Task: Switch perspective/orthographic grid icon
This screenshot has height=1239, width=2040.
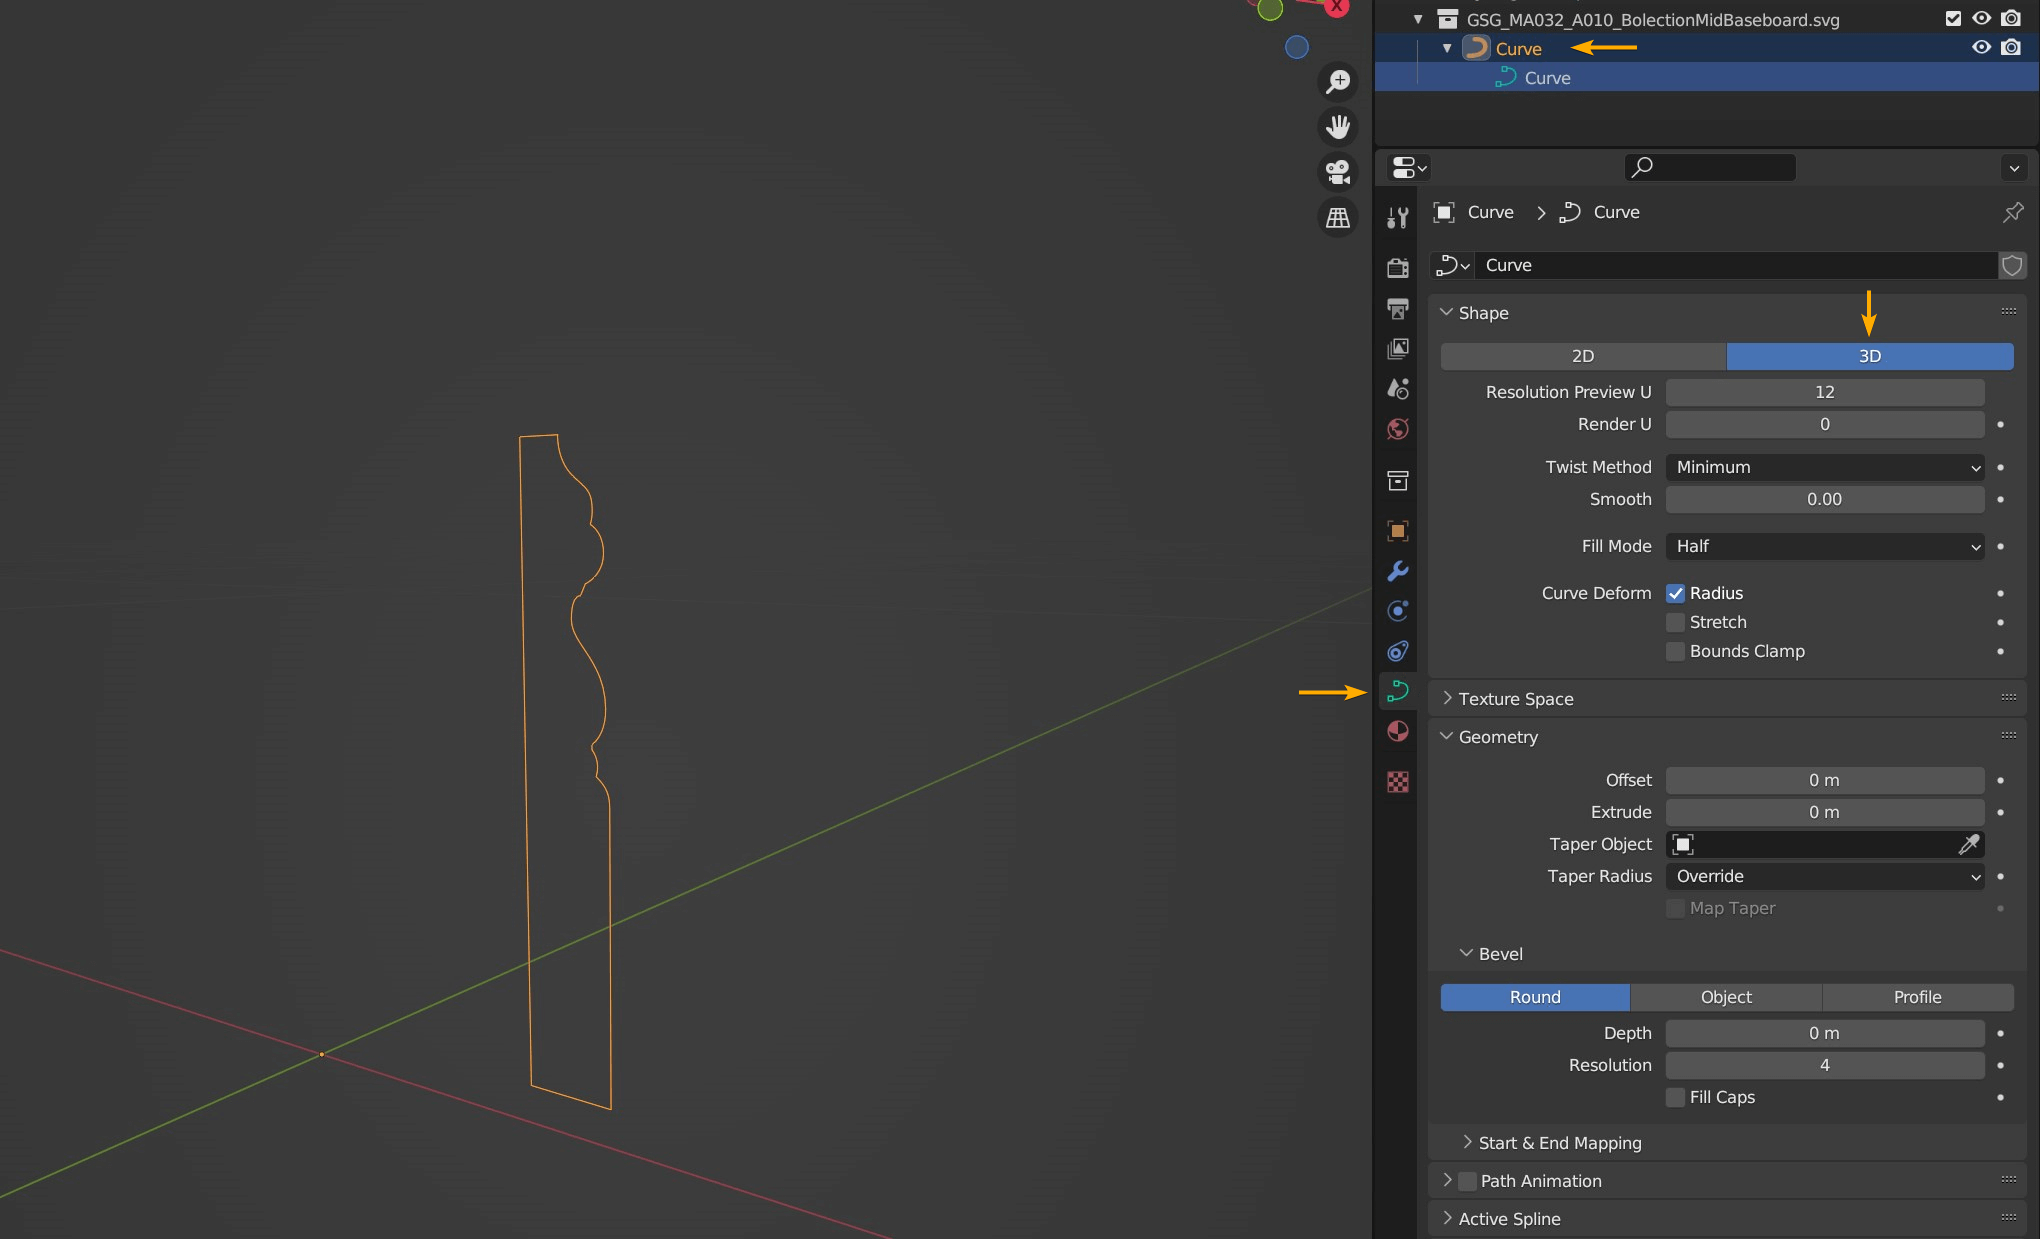Action: tap(1338, 217)
